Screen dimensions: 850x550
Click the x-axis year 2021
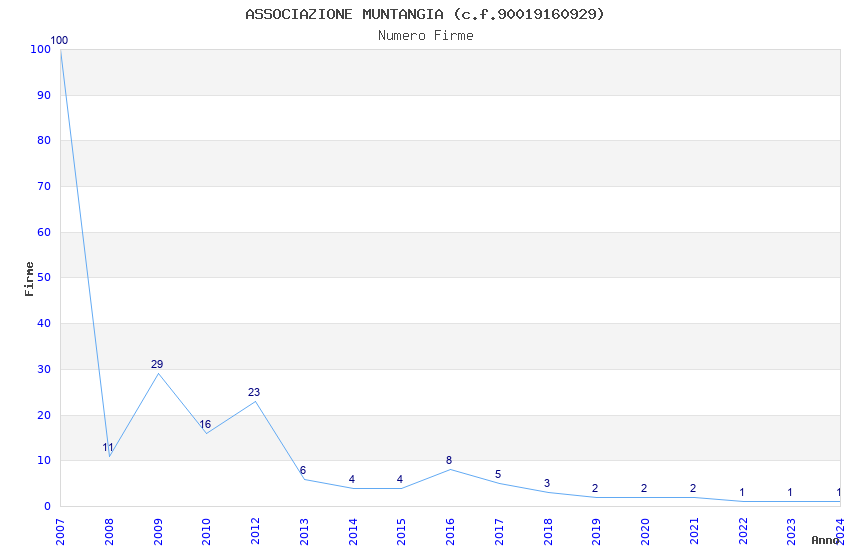tap(694, 532)
